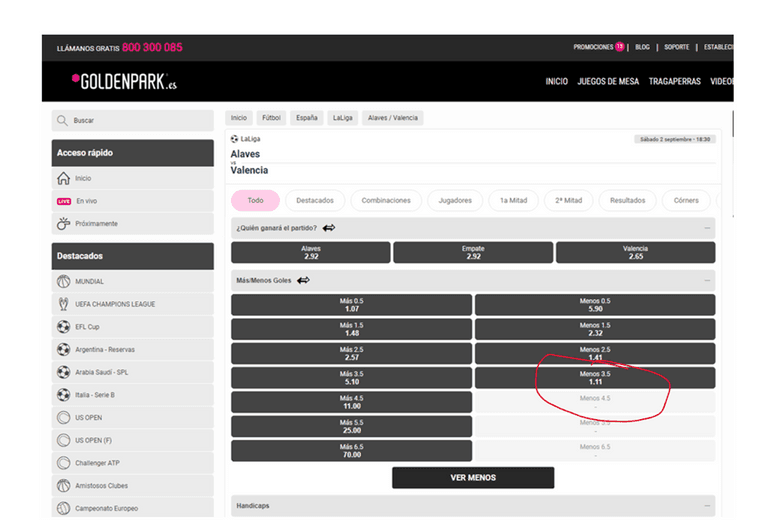Click the search magnifier icon

(x=62, y=120)
